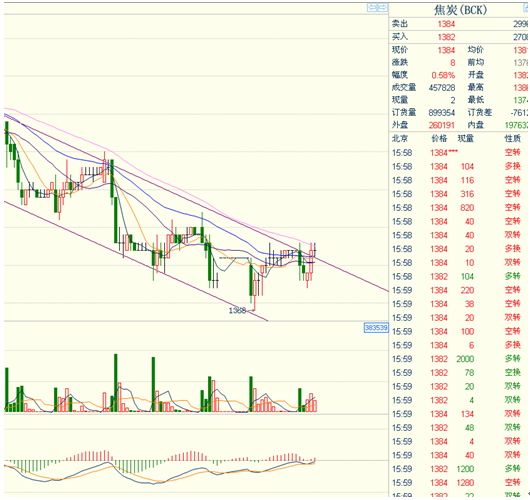Click the 最低 label
This screenshot has height=500, width=530.
coord(476,100)
